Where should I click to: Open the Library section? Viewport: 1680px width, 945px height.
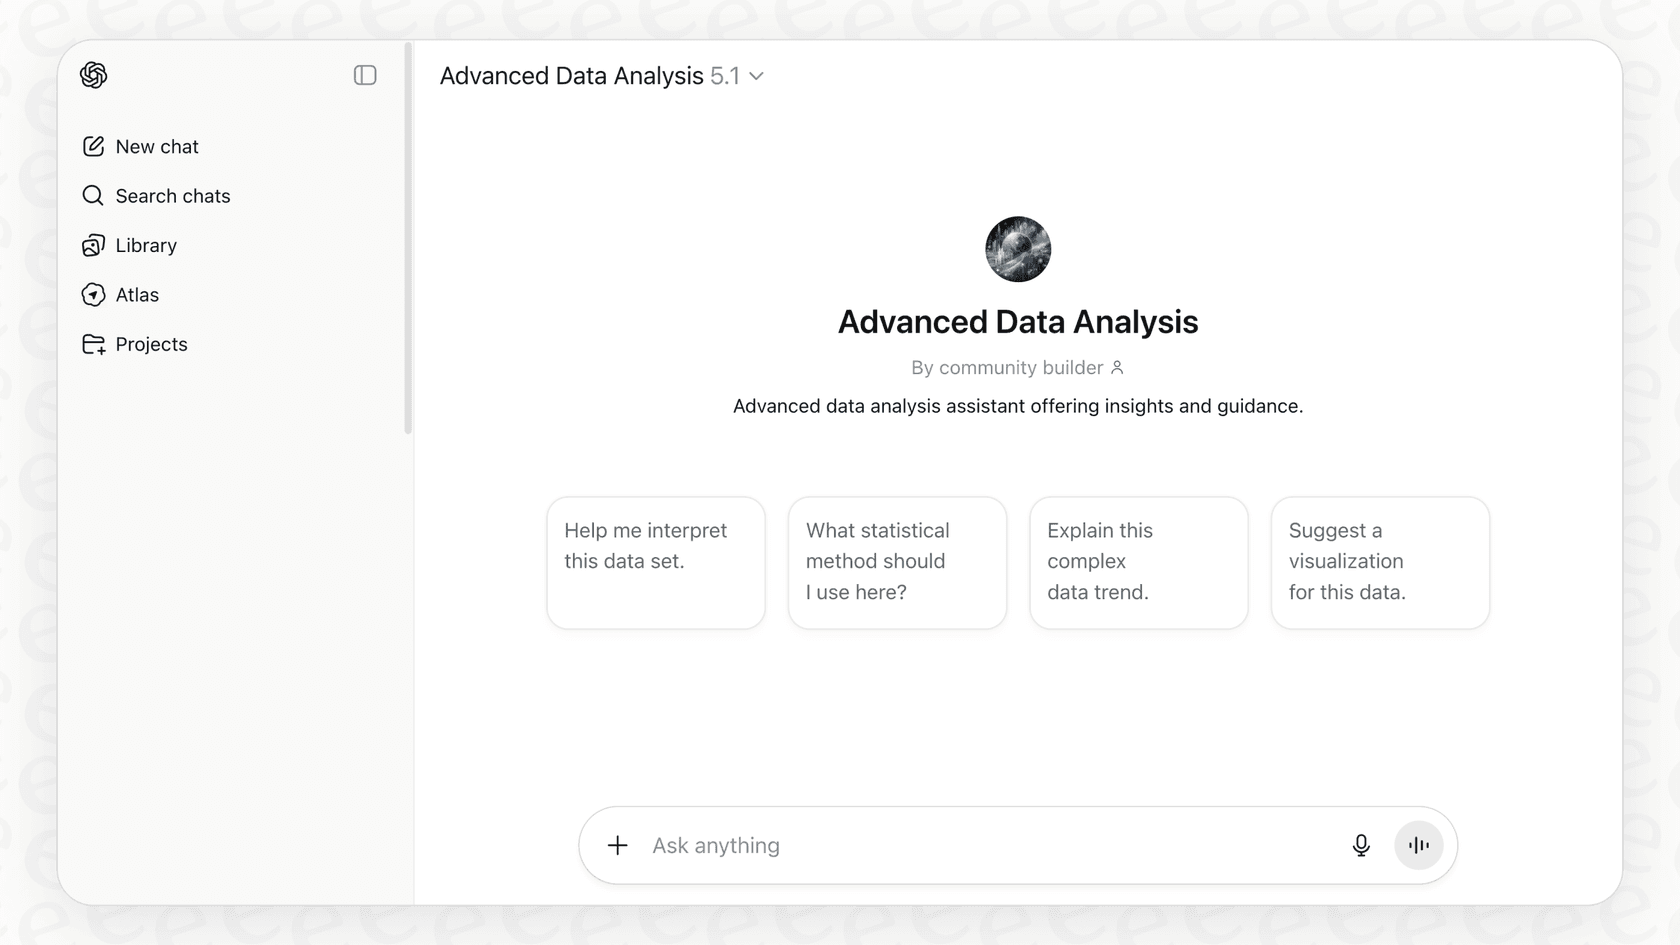click(146, 245)
